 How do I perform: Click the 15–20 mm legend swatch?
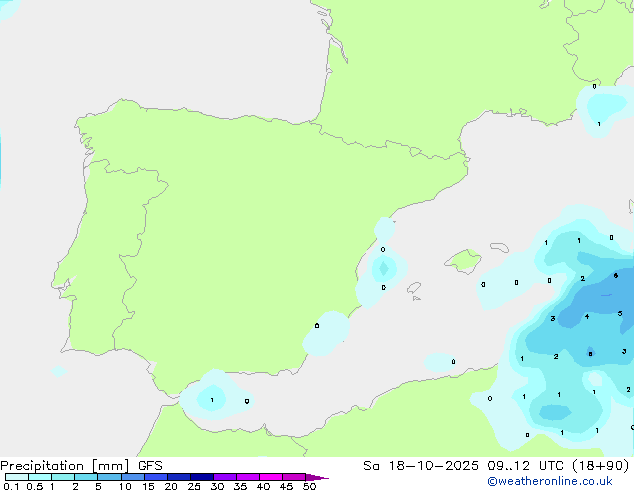click(156, 477)
